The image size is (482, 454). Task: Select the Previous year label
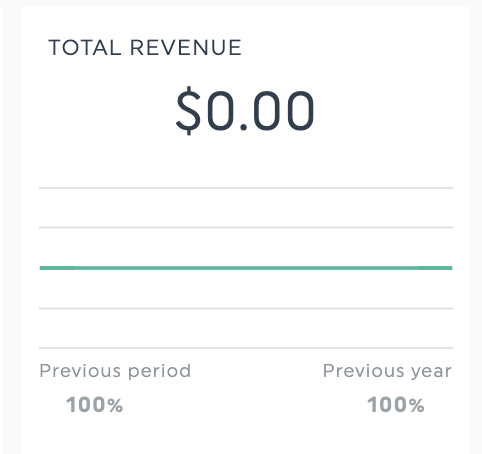click(x=387, y=371)
